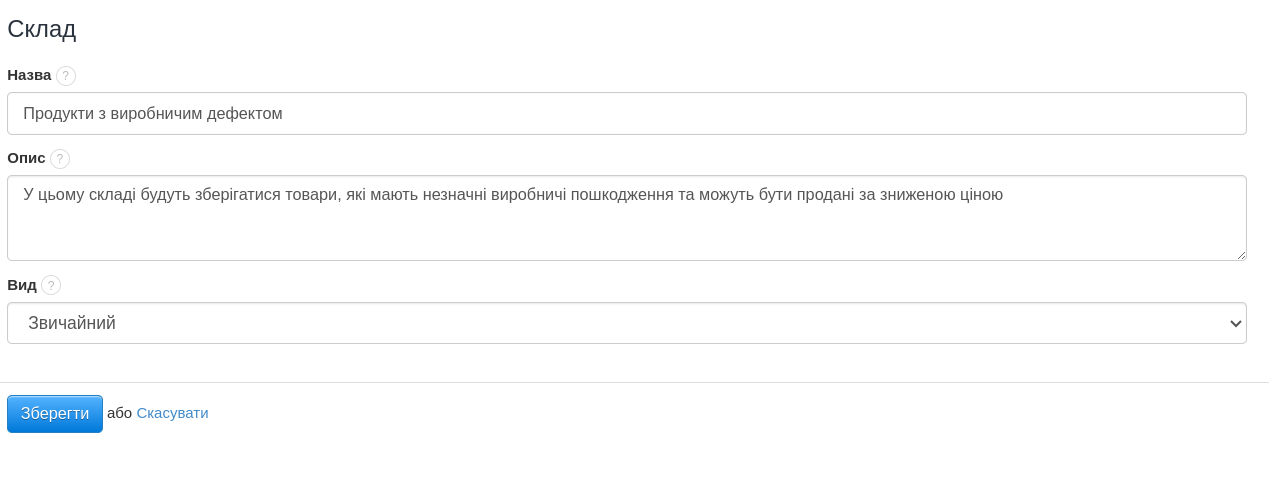Screen dimensions: 1269x494
Task: Expand the Вид dropdown arrow
Action: click(1236, 323)
